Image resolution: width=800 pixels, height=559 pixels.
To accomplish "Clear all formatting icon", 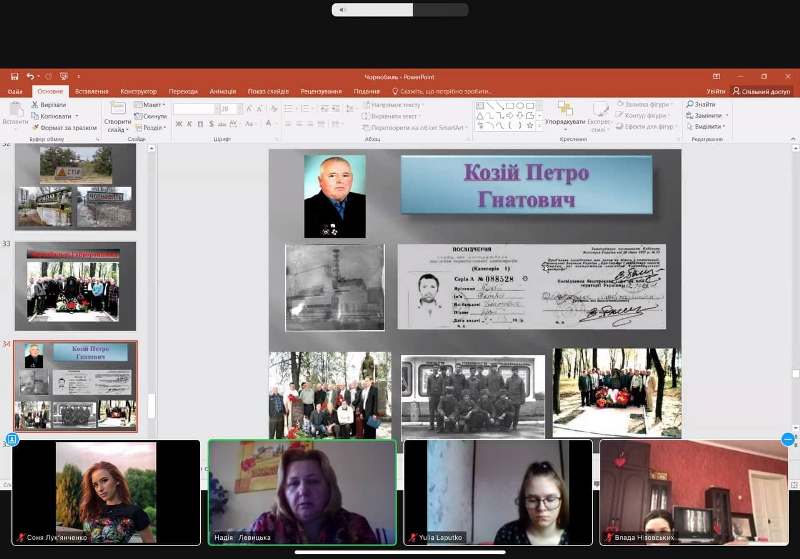I will click(x=274, y=109).
